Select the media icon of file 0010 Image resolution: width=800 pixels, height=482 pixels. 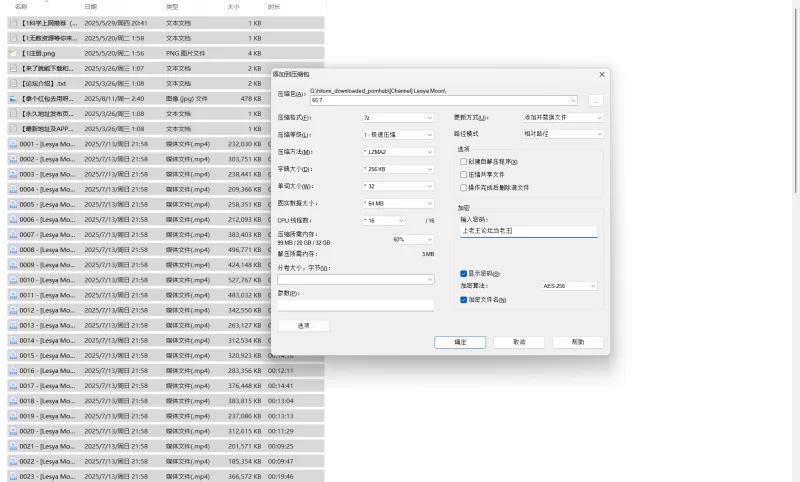[13, 281]
